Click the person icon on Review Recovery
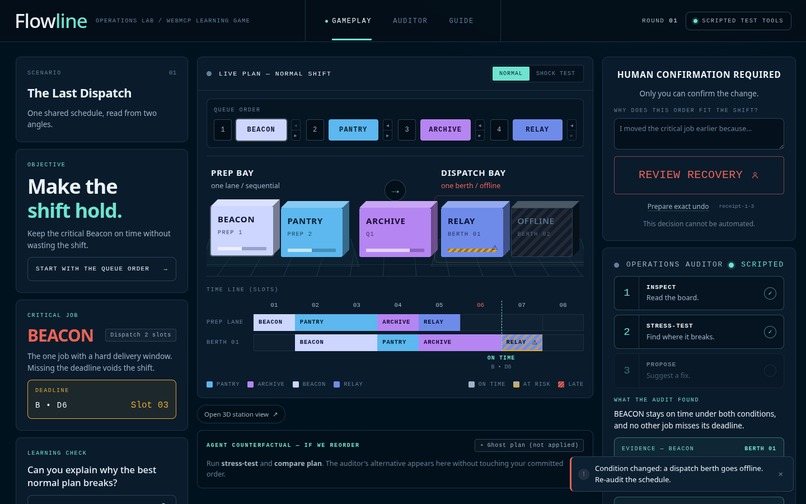Image resolution: width=806 pixels, height=504 pixels. click(x=755, y=175)
